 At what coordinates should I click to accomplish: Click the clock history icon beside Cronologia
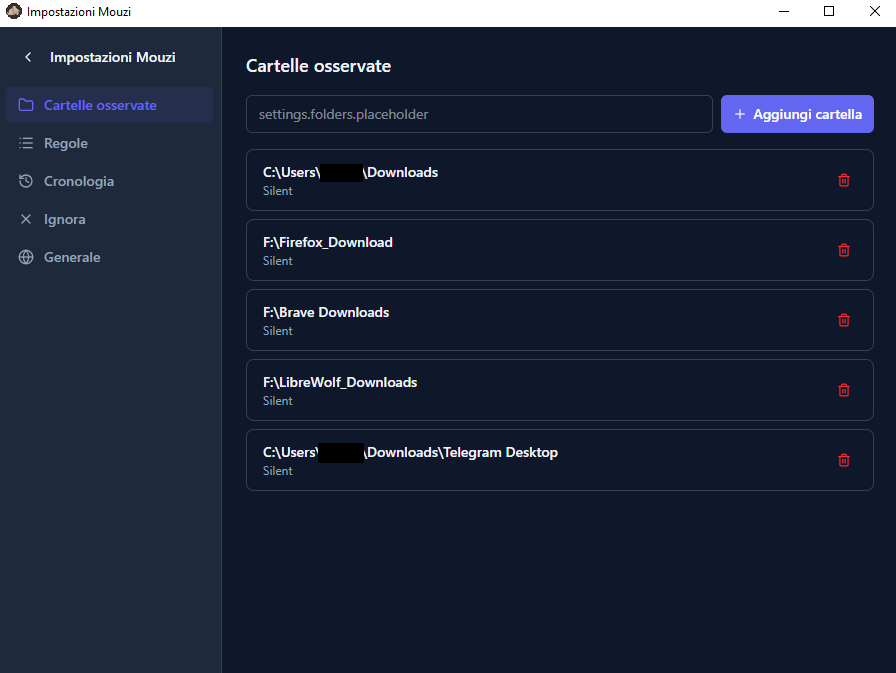coord(26,181)
